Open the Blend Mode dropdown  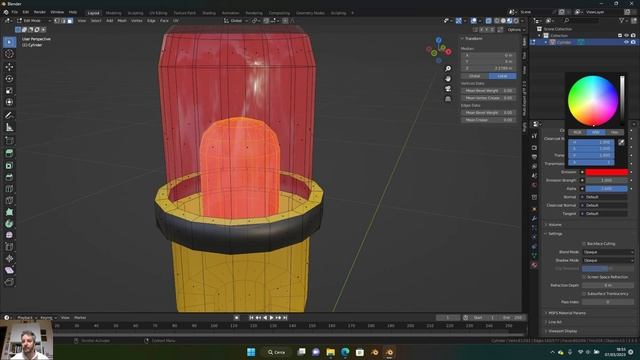click(608, 252)
